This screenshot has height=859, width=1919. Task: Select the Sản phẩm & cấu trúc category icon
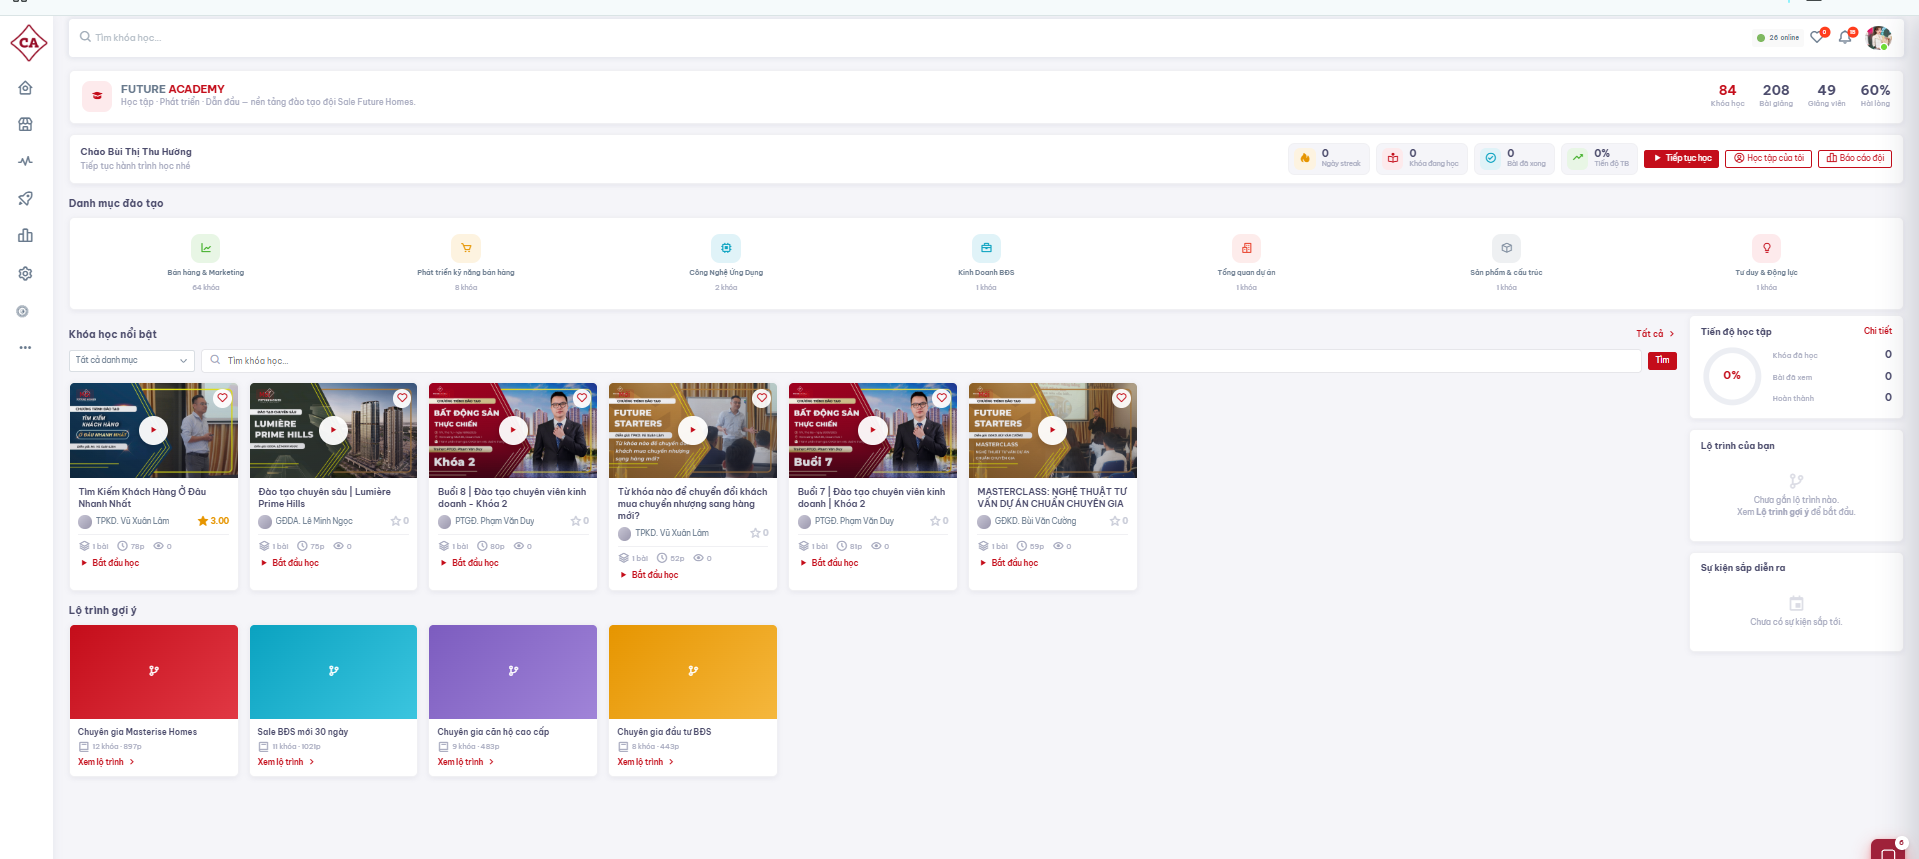pyautogui.click(x=1507, y=248)
